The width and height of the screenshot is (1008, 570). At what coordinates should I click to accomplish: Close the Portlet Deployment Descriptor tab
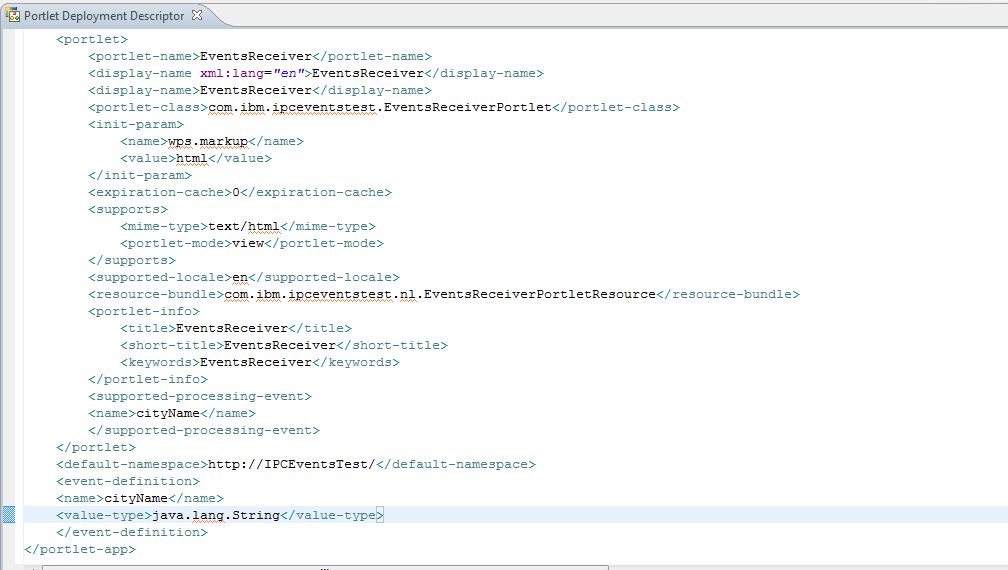point(196,15)
